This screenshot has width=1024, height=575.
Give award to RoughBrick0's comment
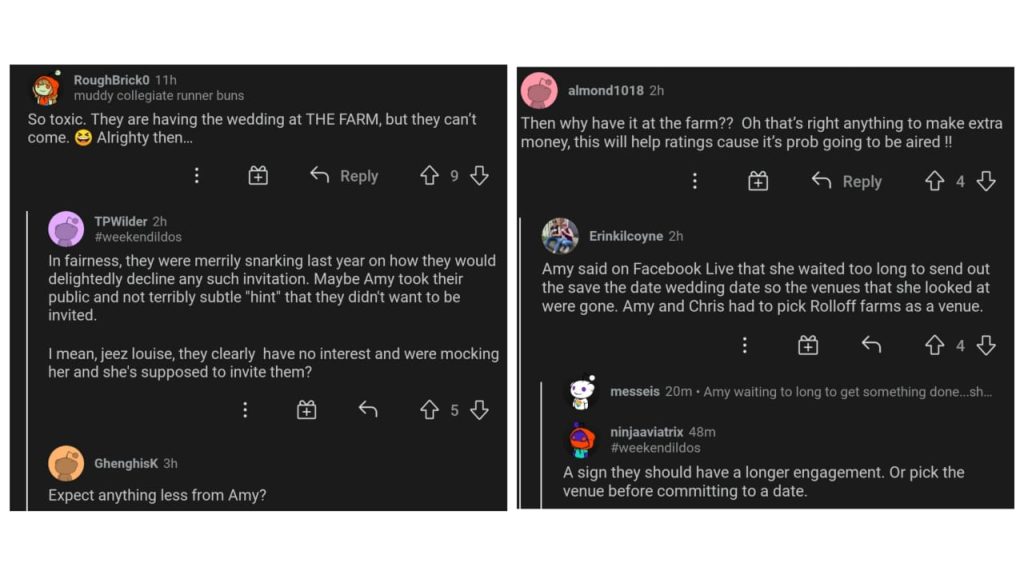click(258, 176)
